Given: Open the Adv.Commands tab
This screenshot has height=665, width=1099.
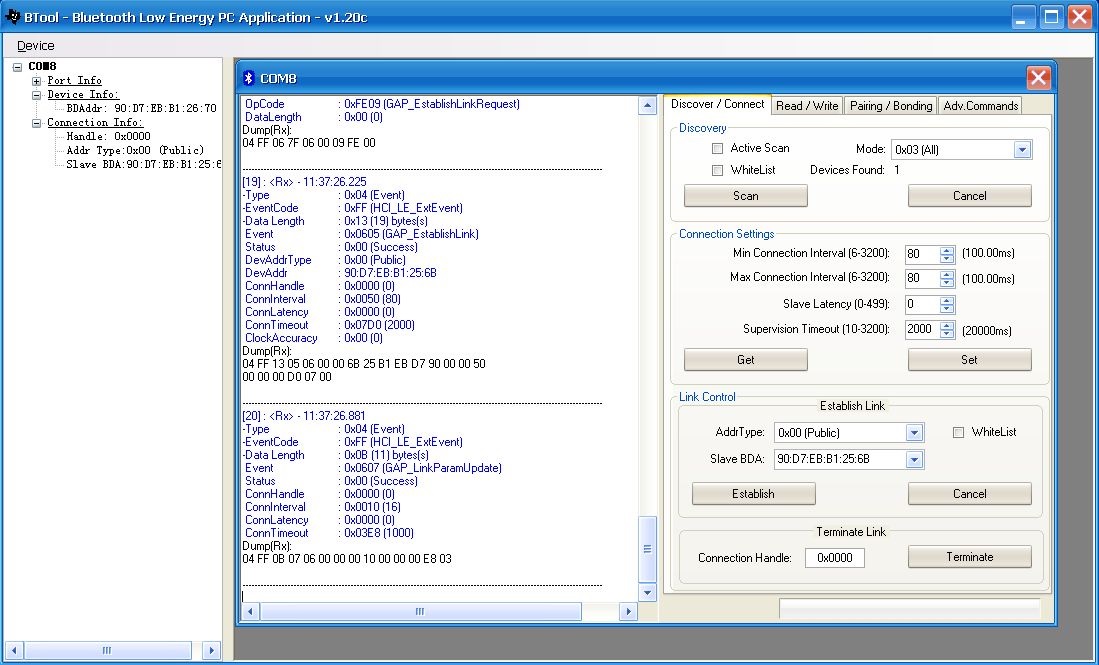Looking at the screenshot, I should (x=981, y=106).
